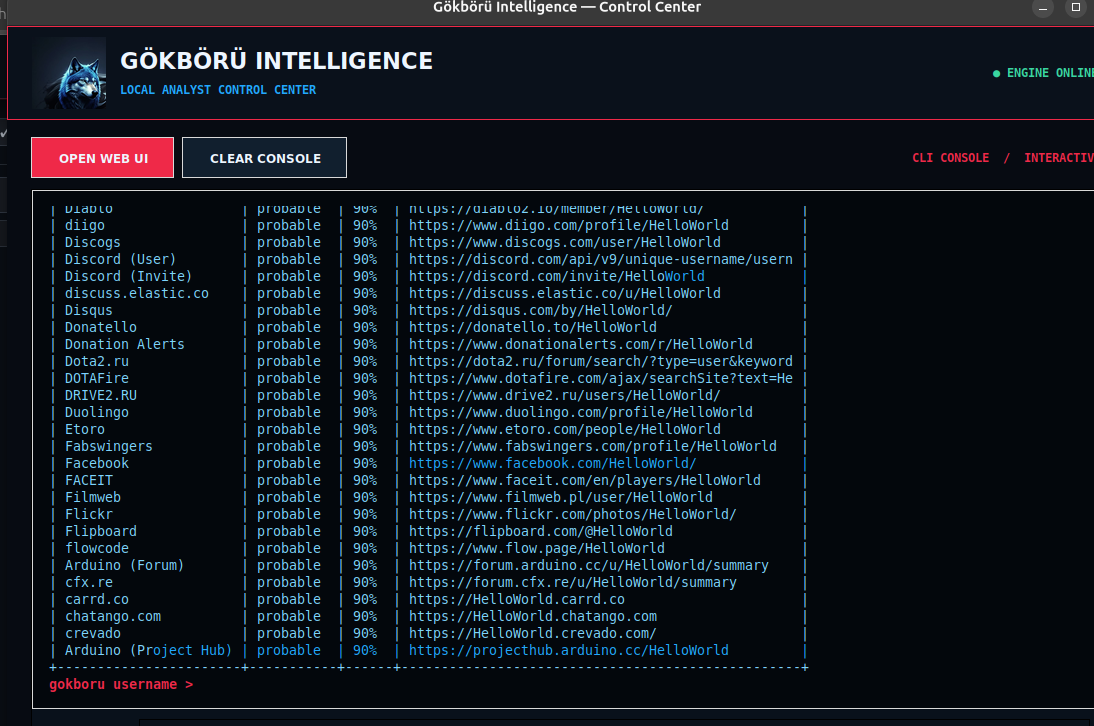The image size is (1094, 726).
Task: Click the LOCAL ANALYST CONTROL CENTER subtitle
Action: point(218,90)
